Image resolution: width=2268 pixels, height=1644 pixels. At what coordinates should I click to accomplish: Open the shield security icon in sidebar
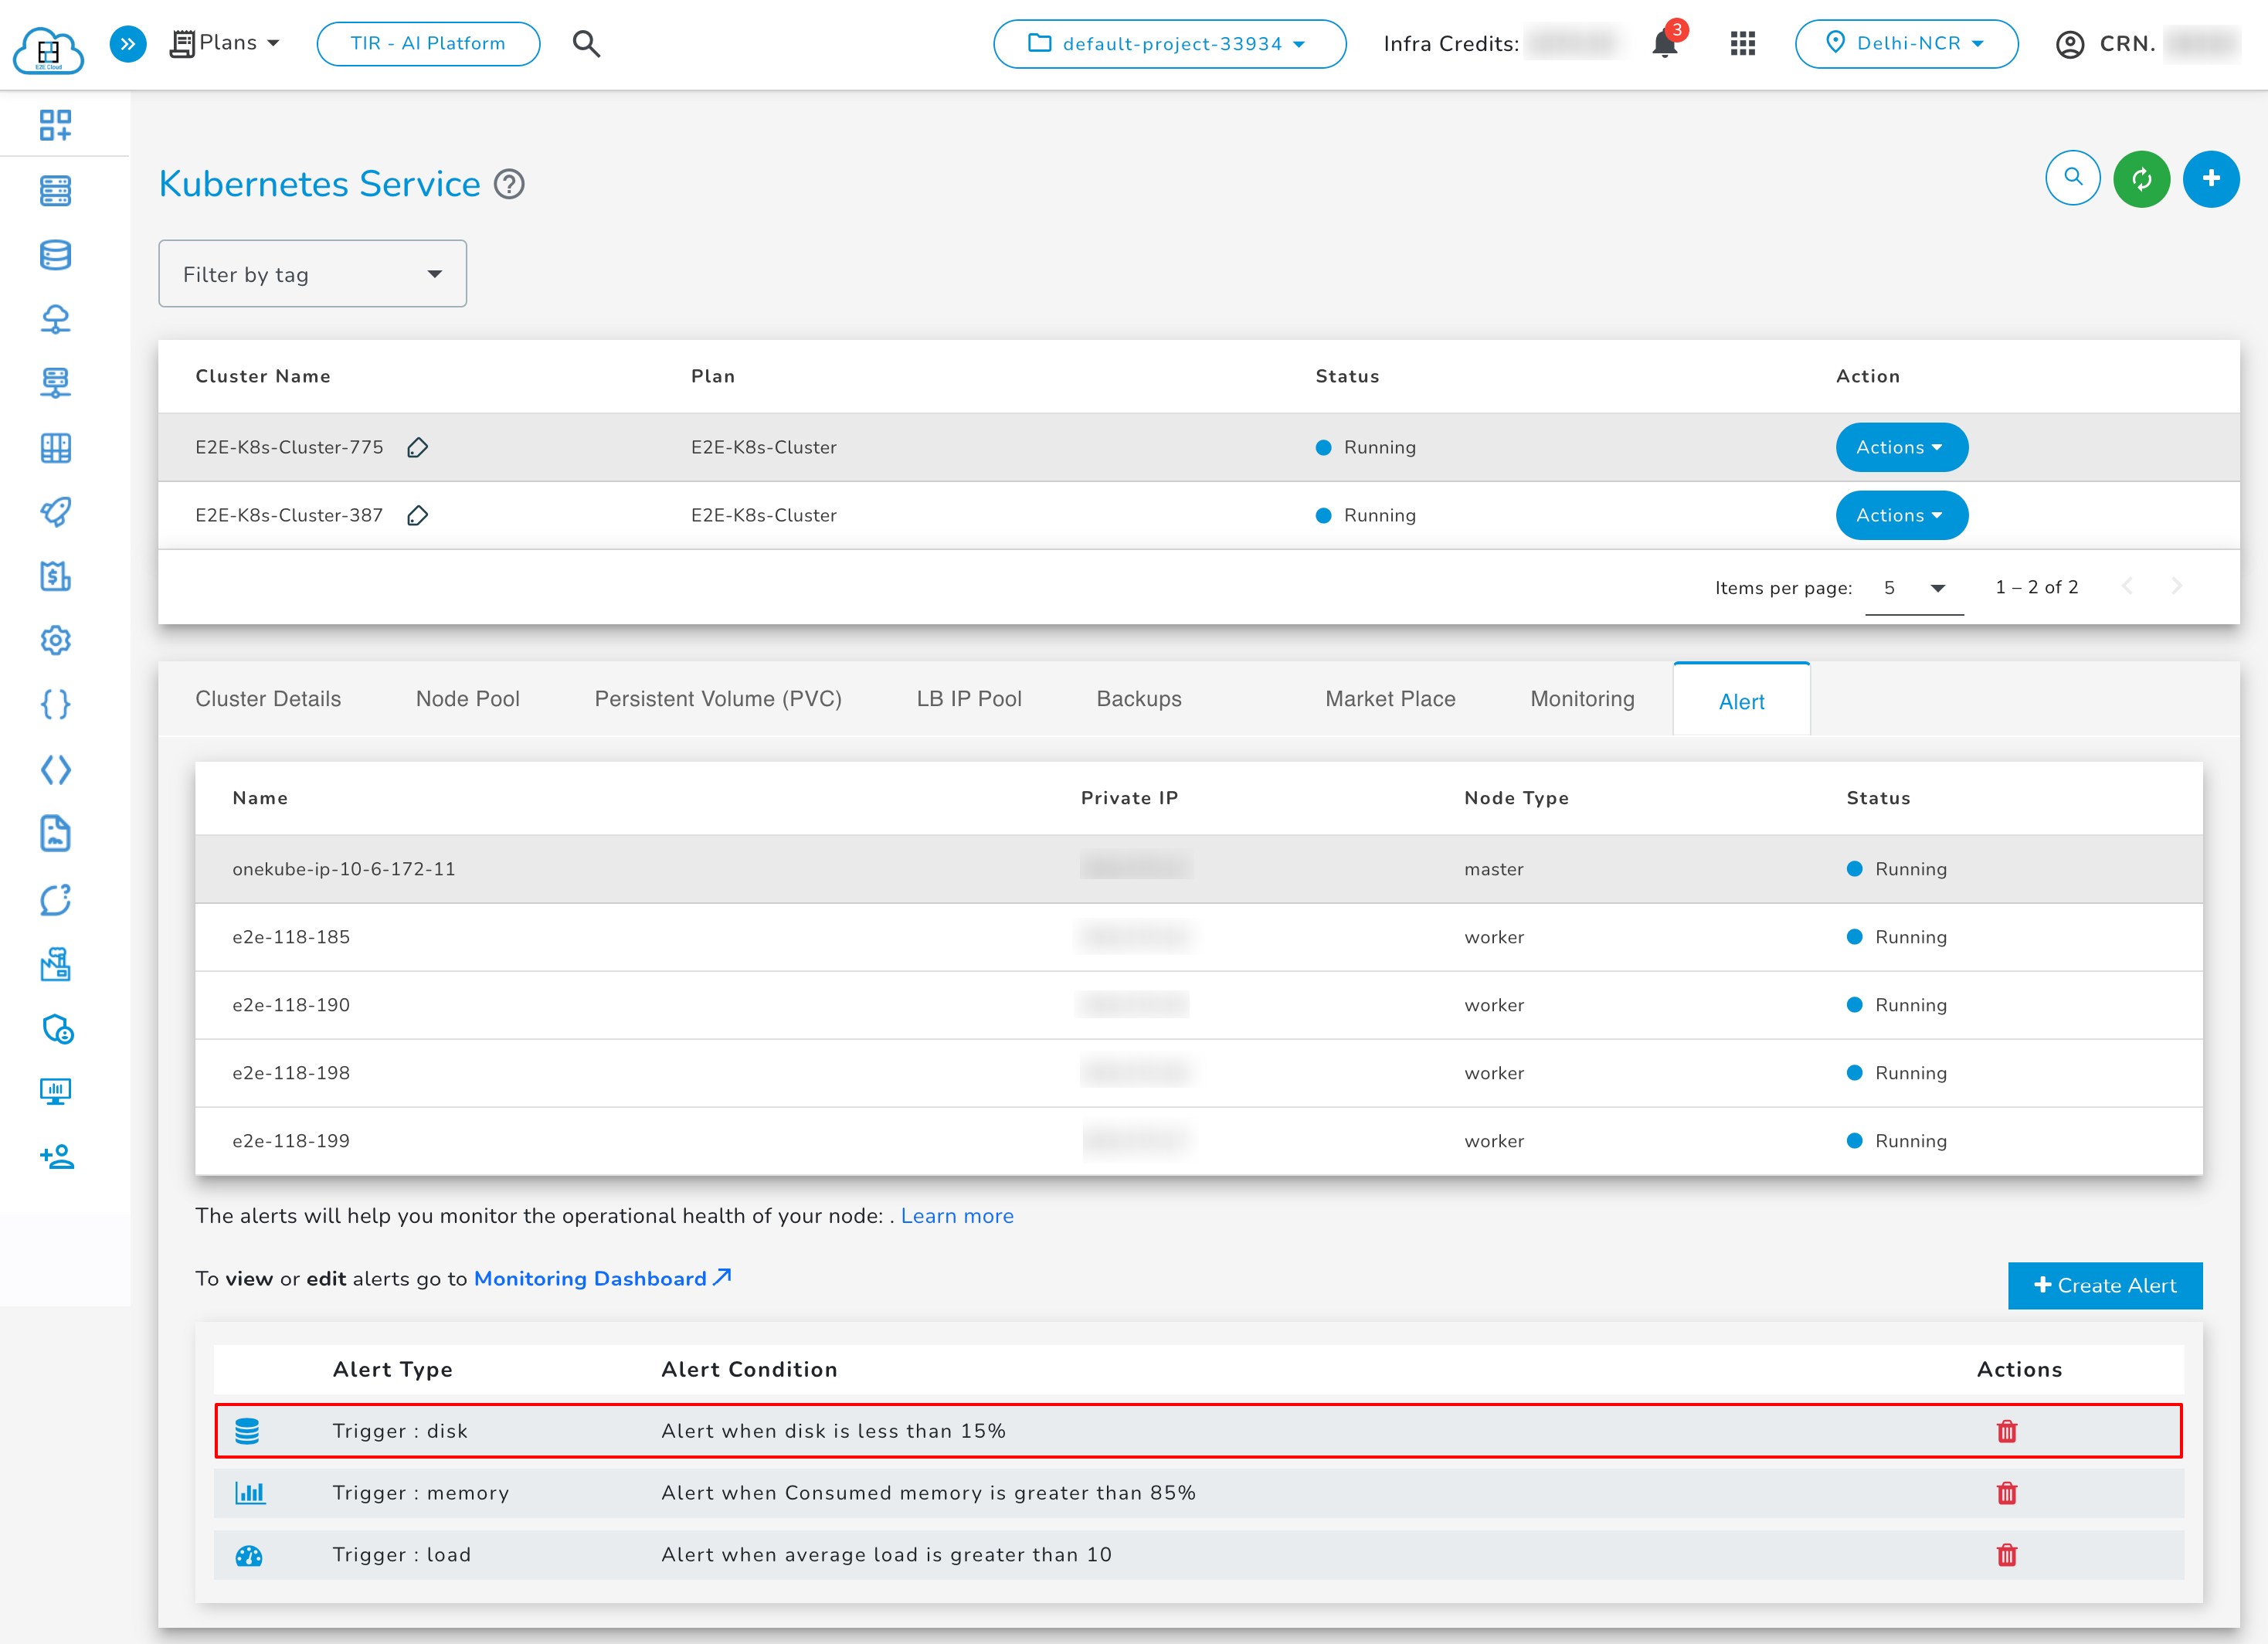click(x=57, y=1028)
